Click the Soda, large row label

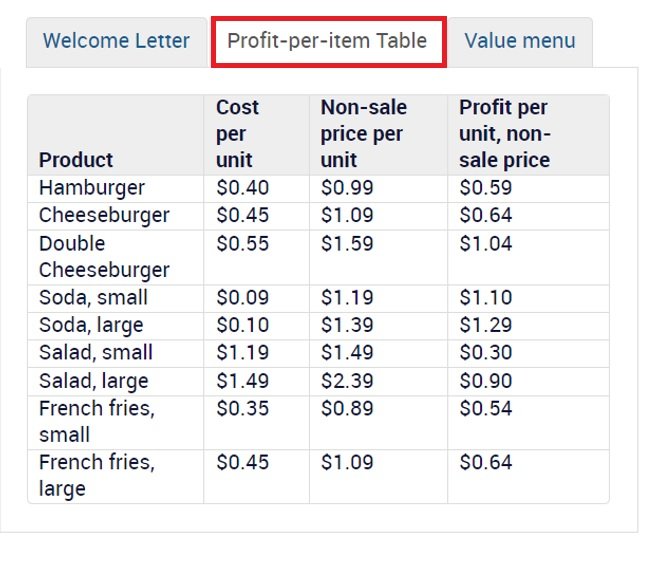point(91,325)
